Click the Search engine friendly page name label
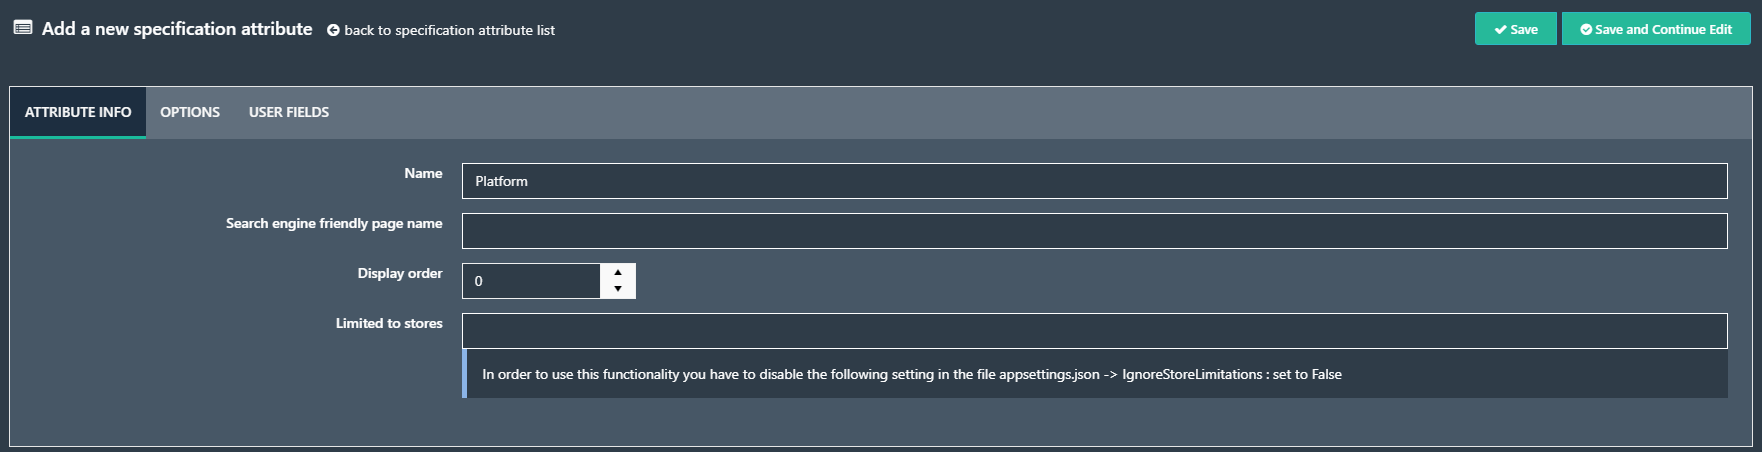 pyautogui.click(x=334, y=223)
